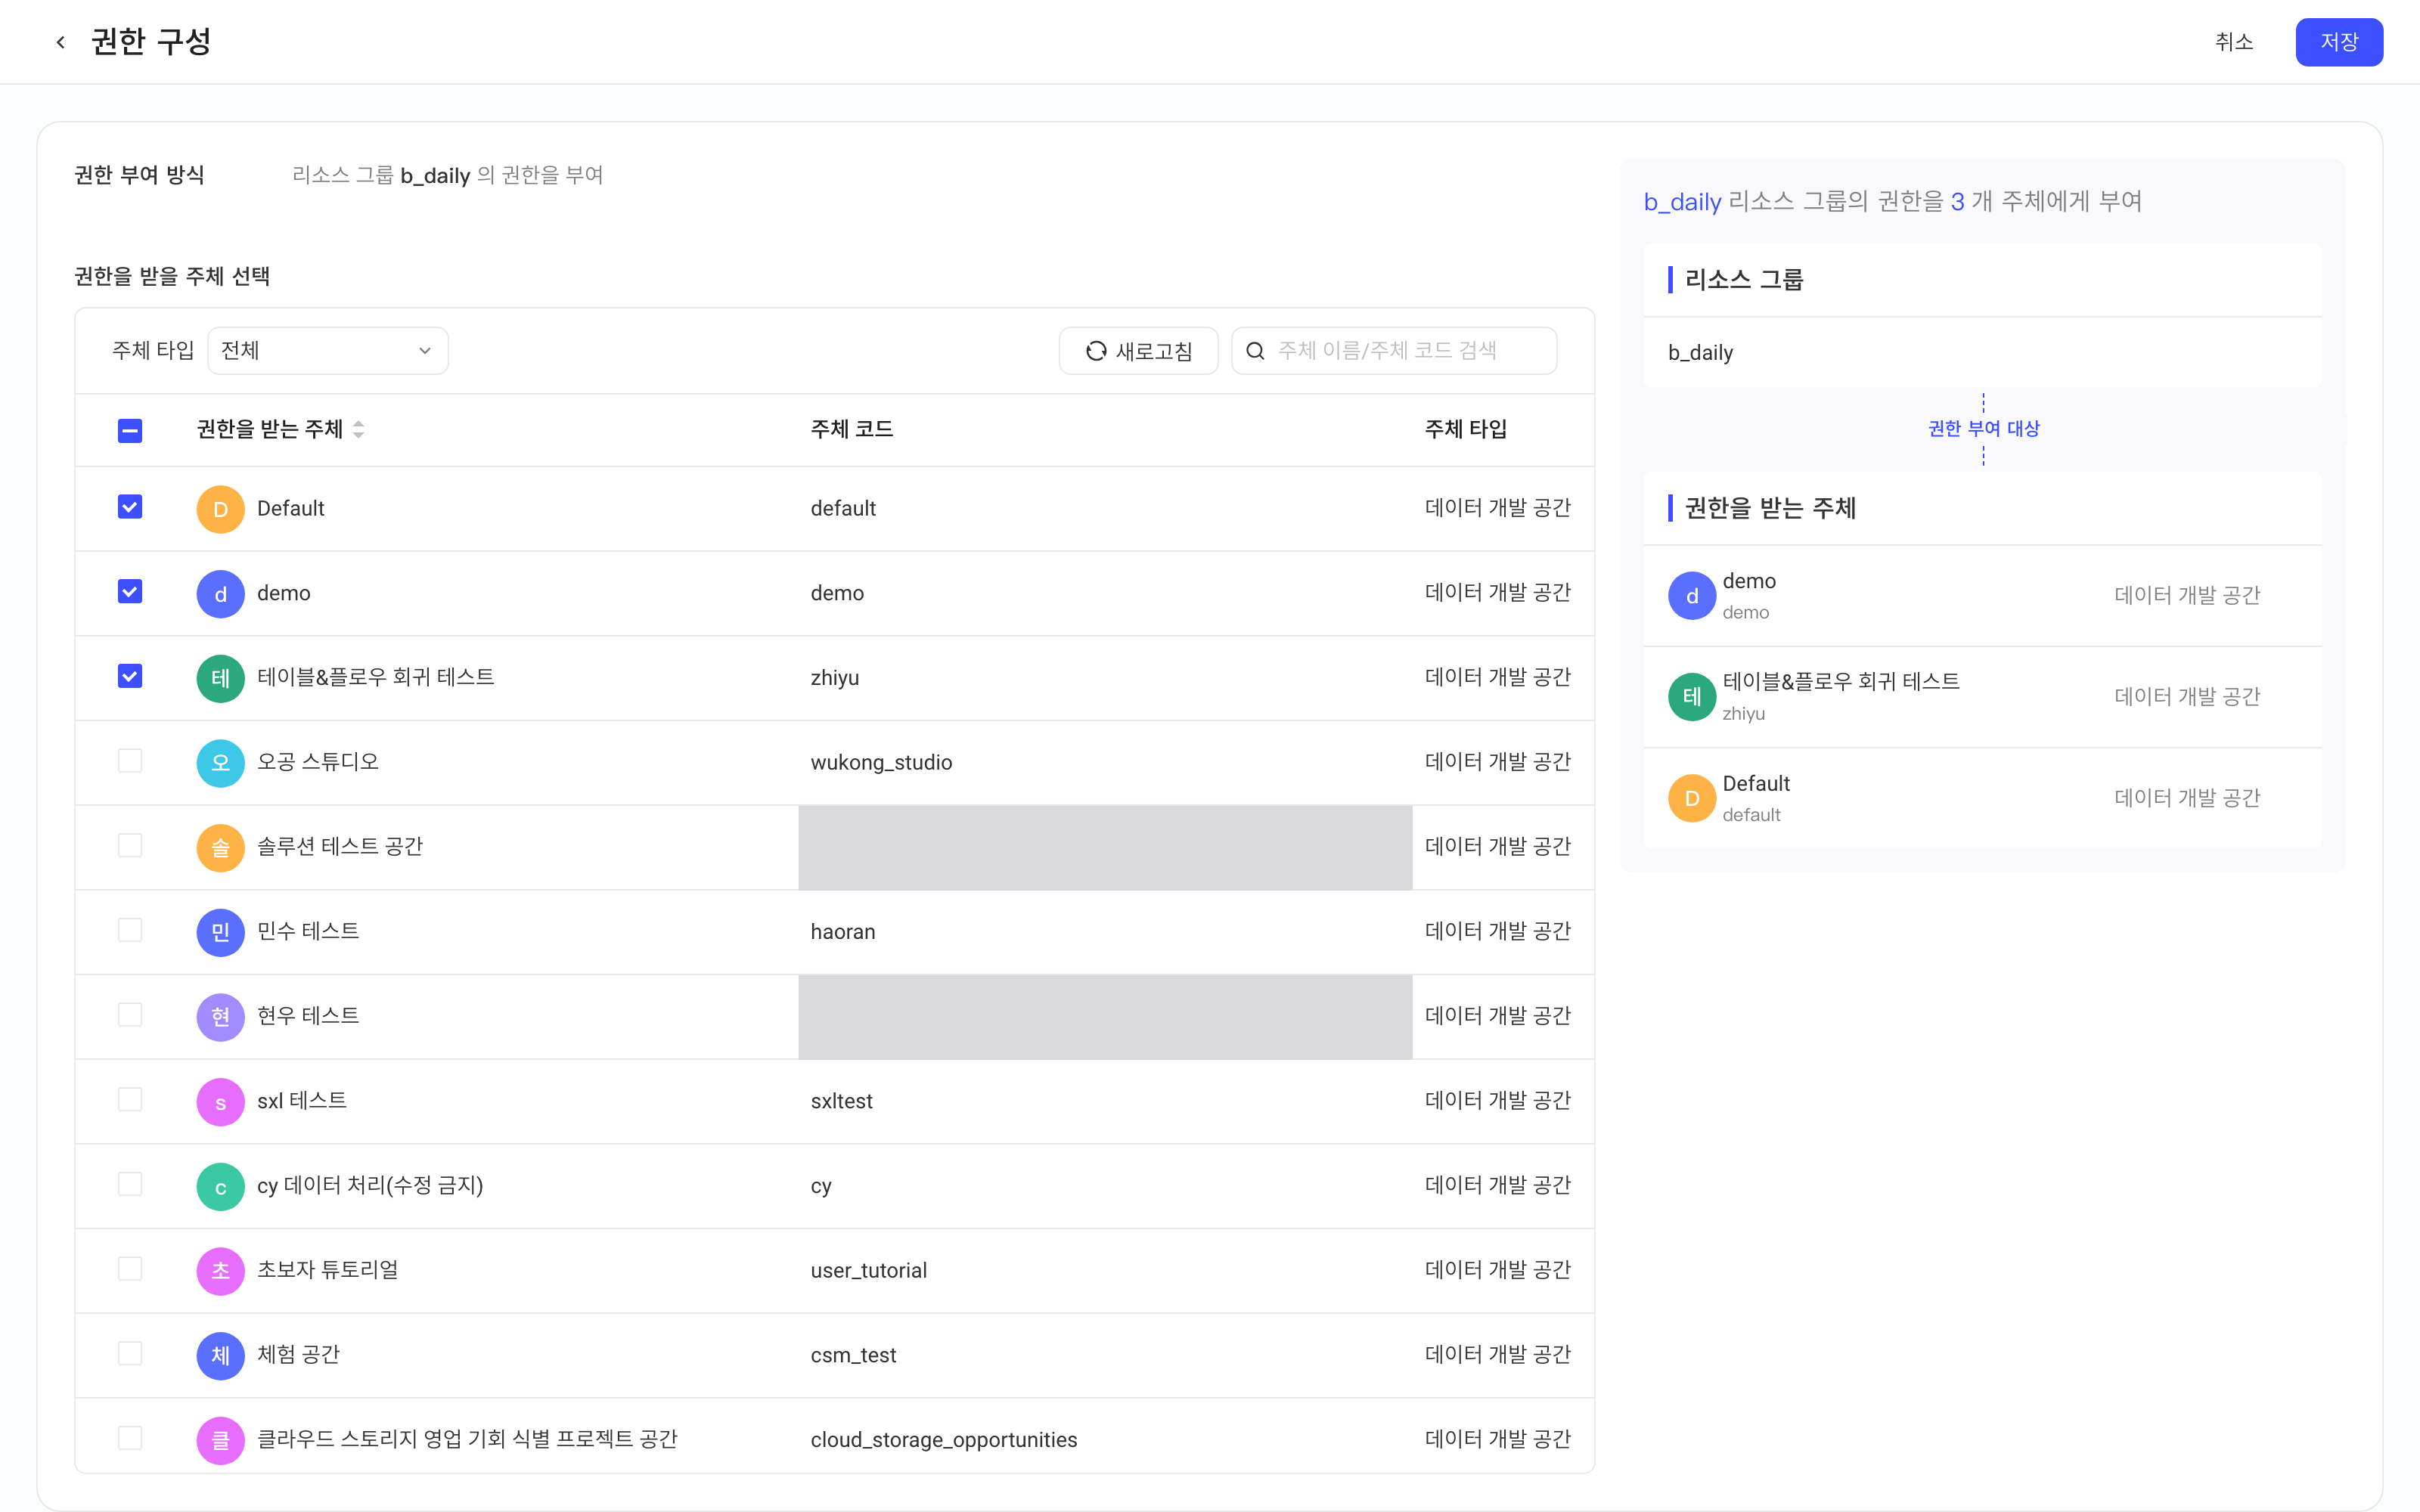Click 테이블&플로우 회귀 테스트 in the right panel
This screenshot has height=1512, width=2420.
(x=1841, y=682)
